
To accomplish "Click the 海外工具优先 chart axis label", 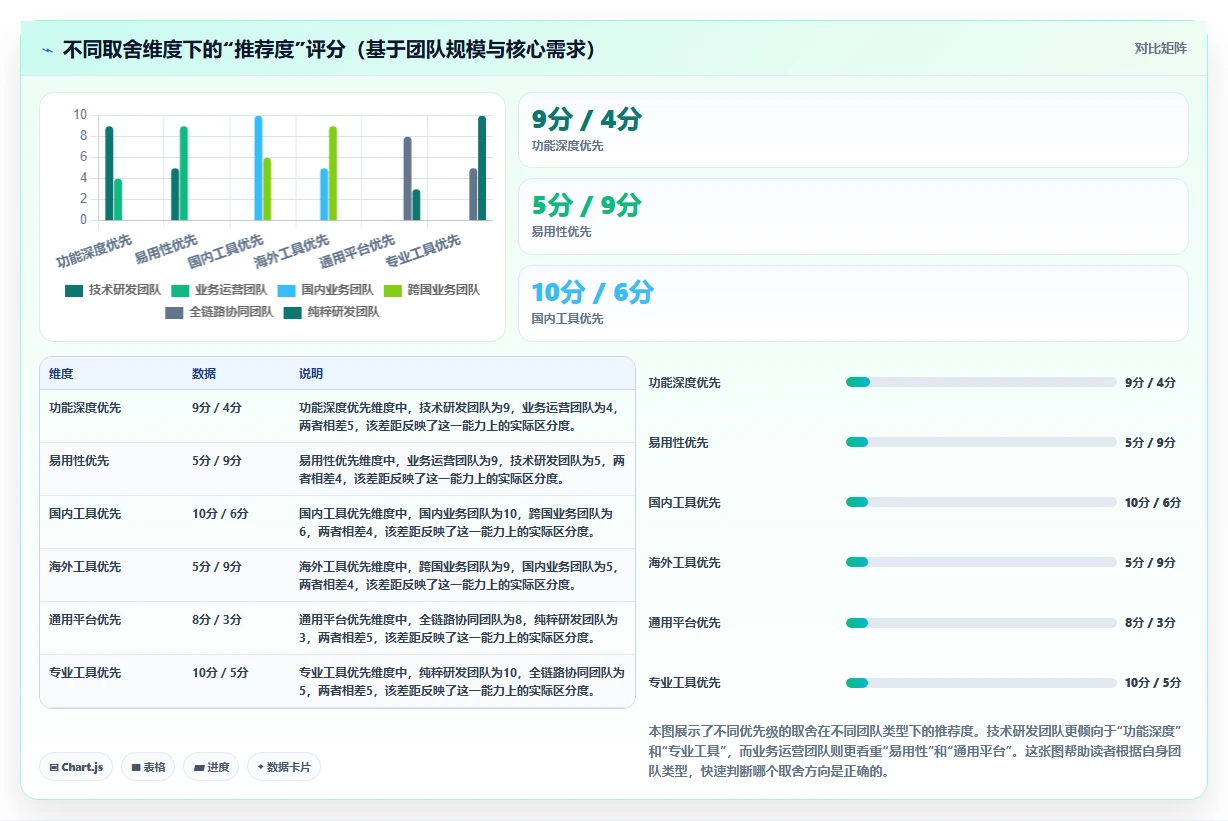I will pos(293,250).
